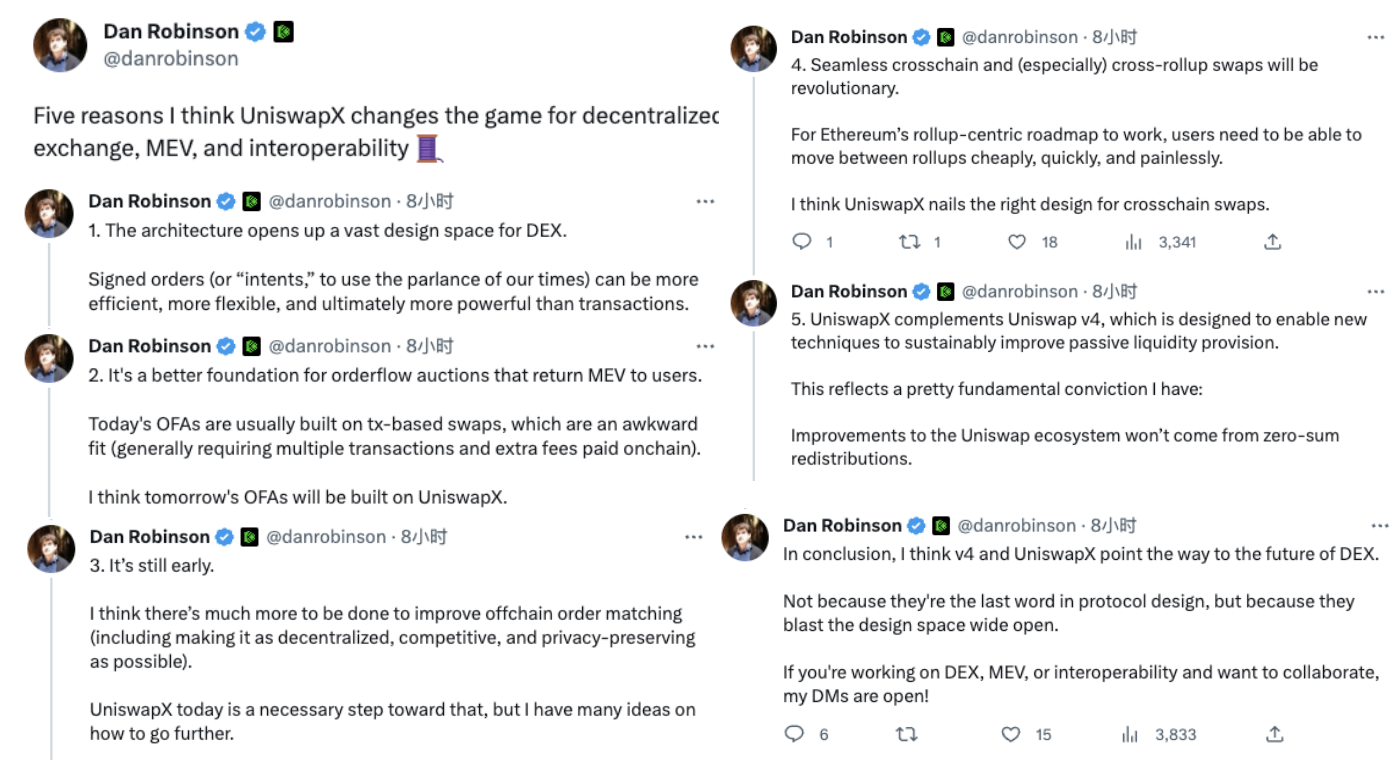Open more options on tweet 1
This screenshot has height=760, width=1400.
click(706, 201)
